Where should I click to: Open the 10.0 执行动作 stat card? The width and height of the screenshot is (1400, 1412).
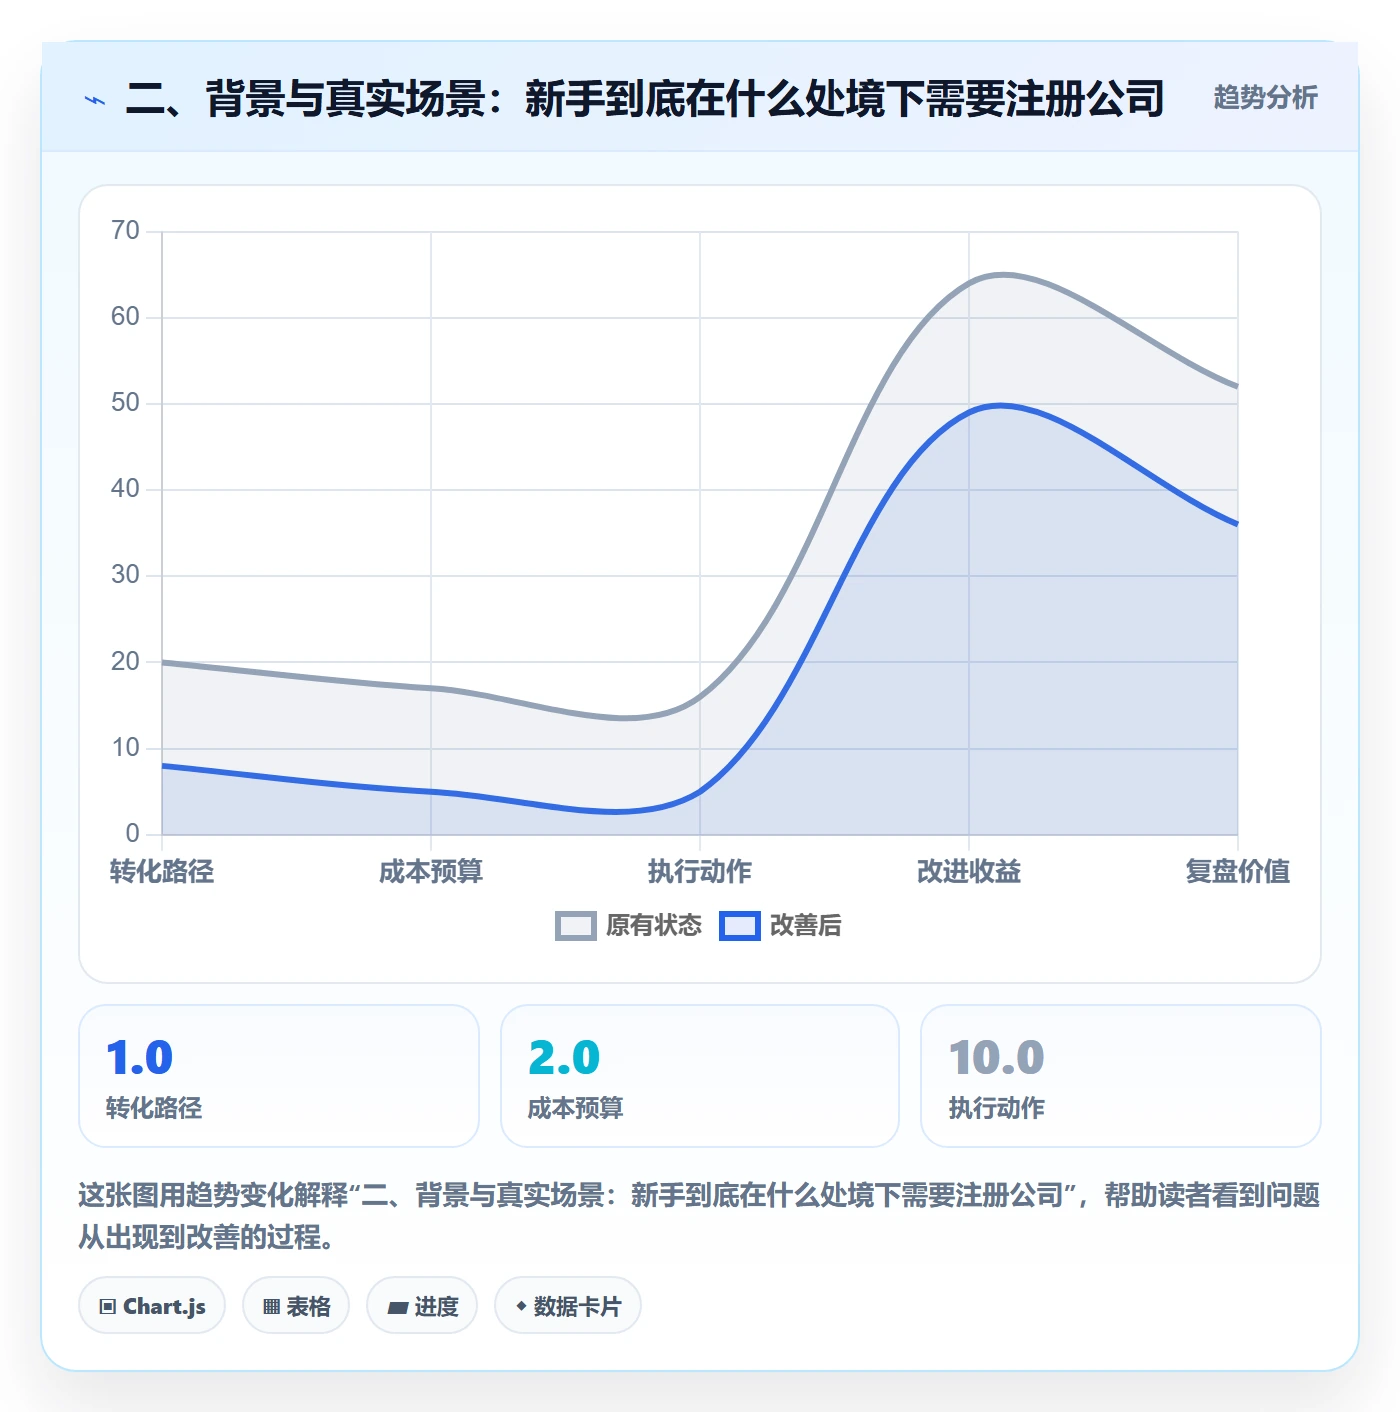click(1121, 1076)
